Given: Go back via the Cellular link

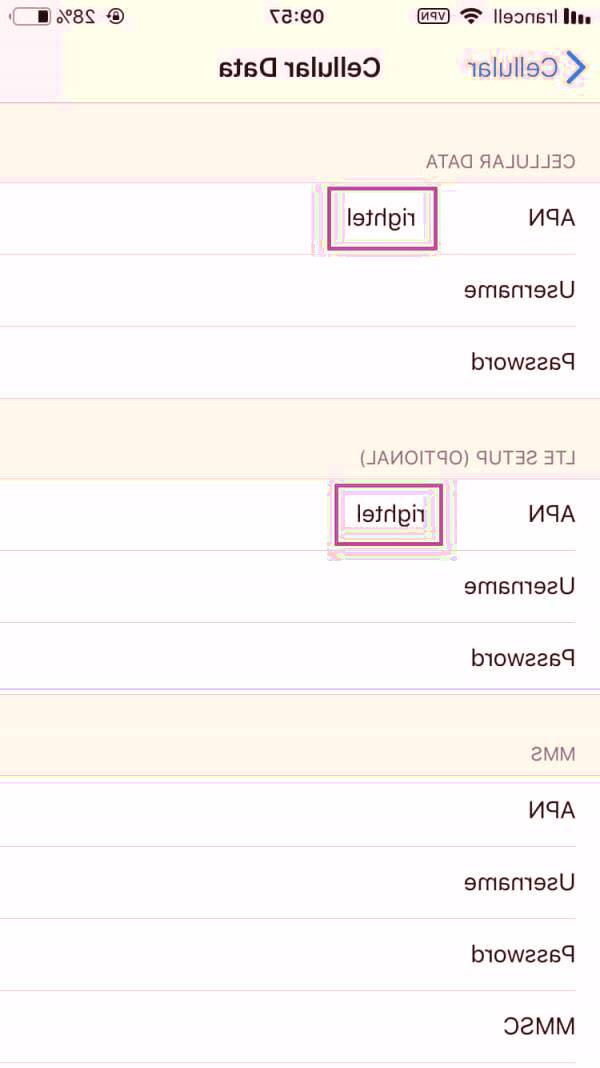Looking at the screenshot, I should (x=514, y=68).
